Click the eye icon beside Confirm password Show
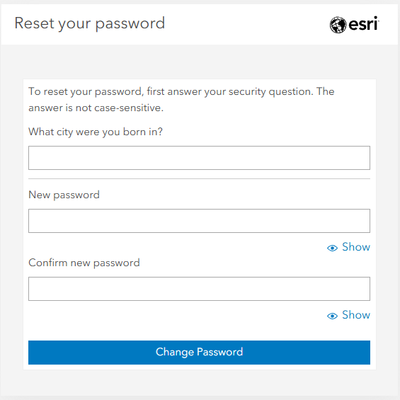 (x=332, y=316)
